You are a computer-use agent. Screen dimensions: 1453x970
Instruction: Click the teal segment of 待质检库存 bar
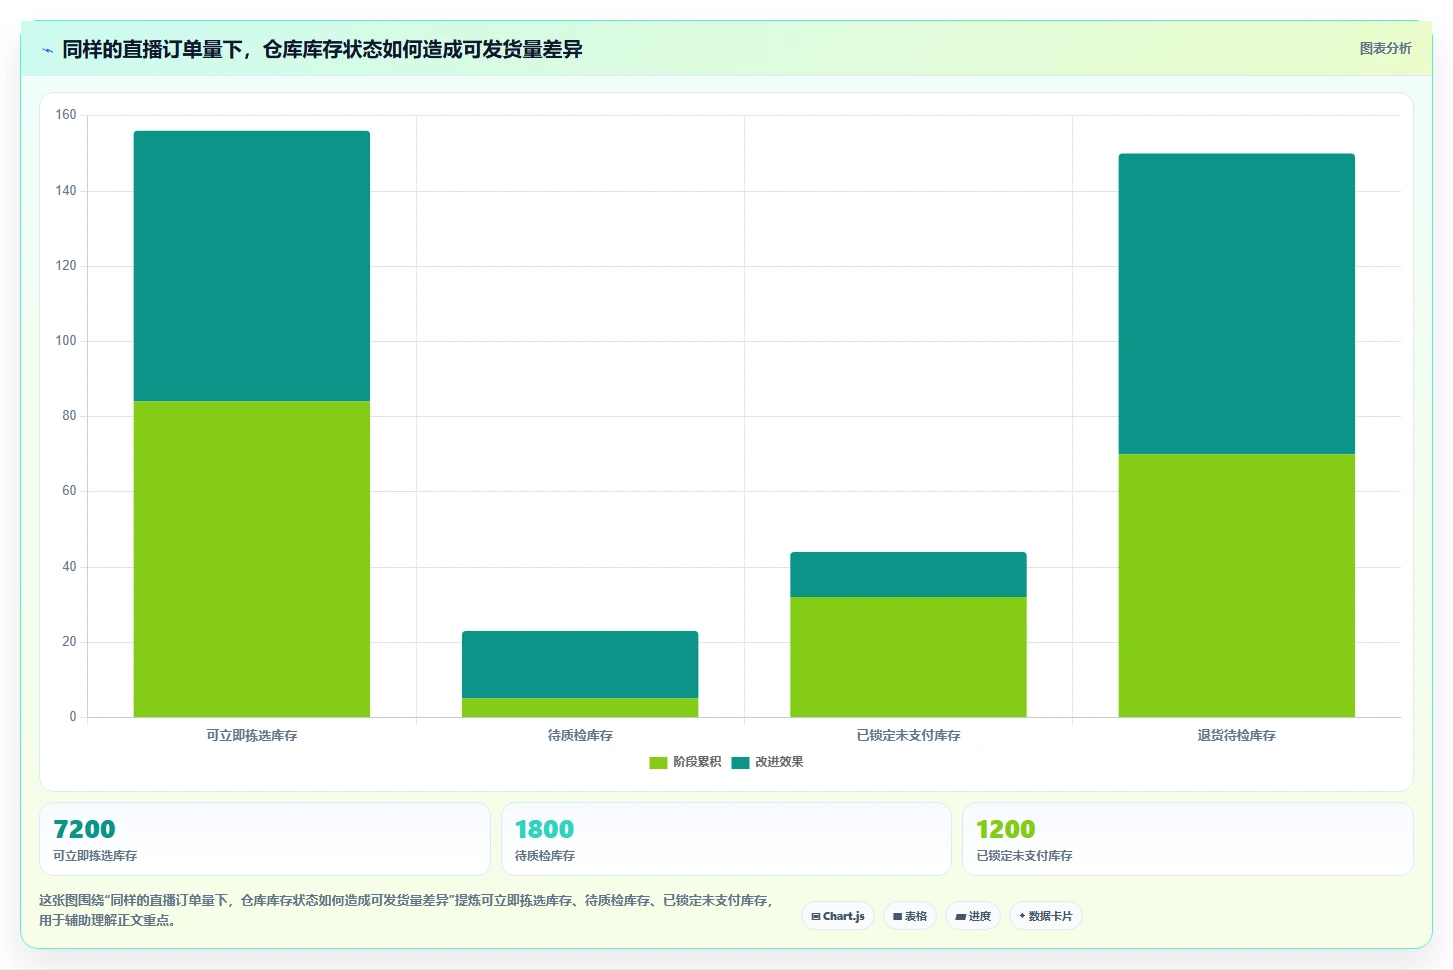[580, 664]
